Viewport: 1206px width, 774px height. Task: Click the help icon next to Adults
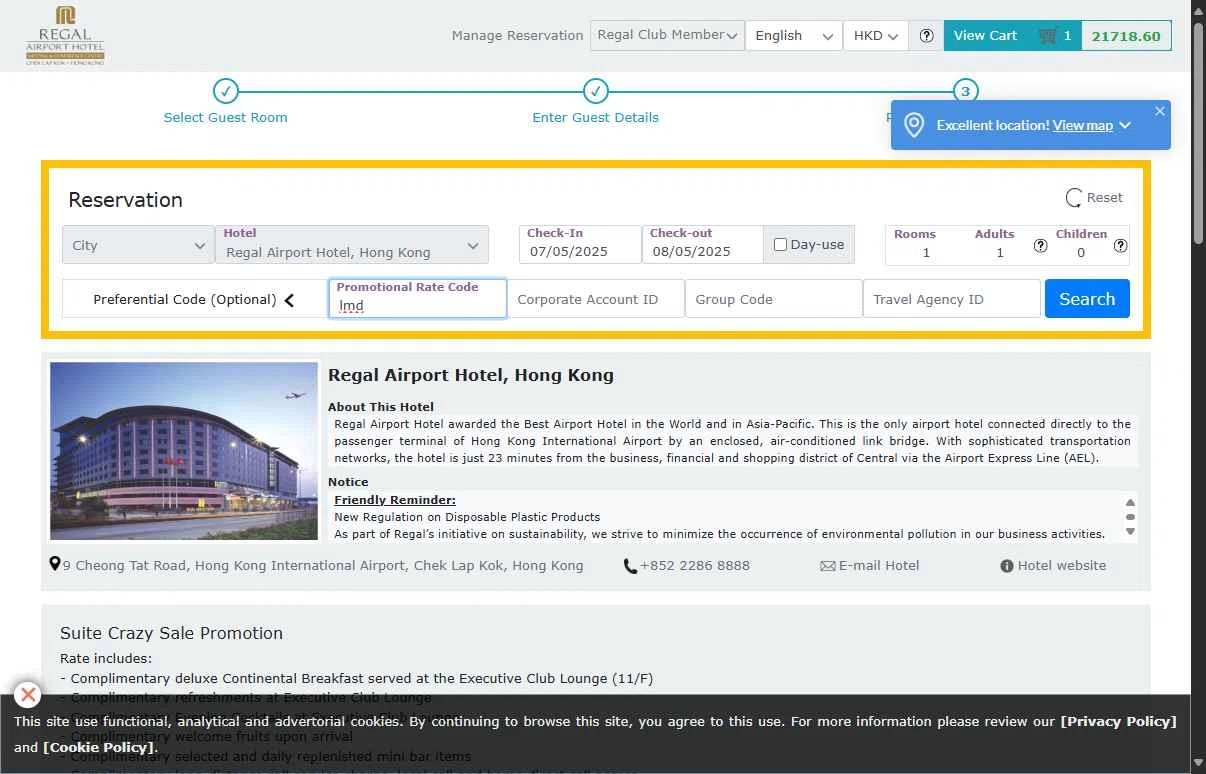pyautogui.click(x=1040, y=246)
